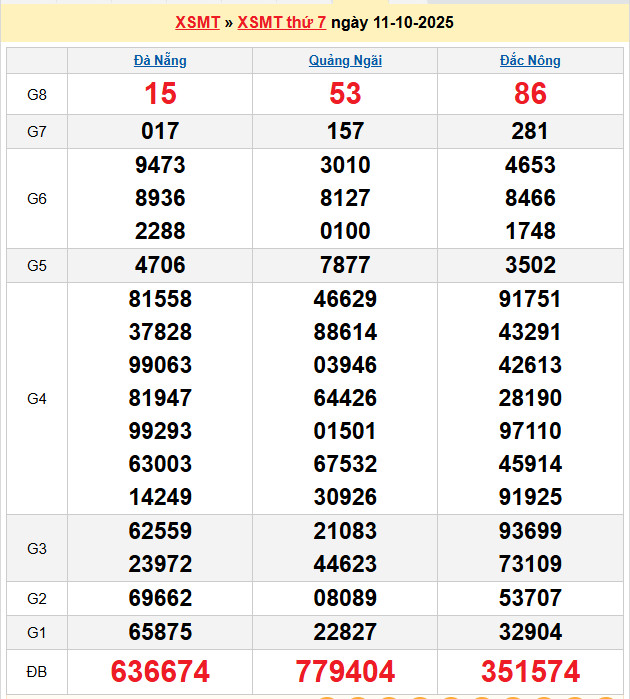
Task: Click the G8 row label
Action: click(37, 94)
